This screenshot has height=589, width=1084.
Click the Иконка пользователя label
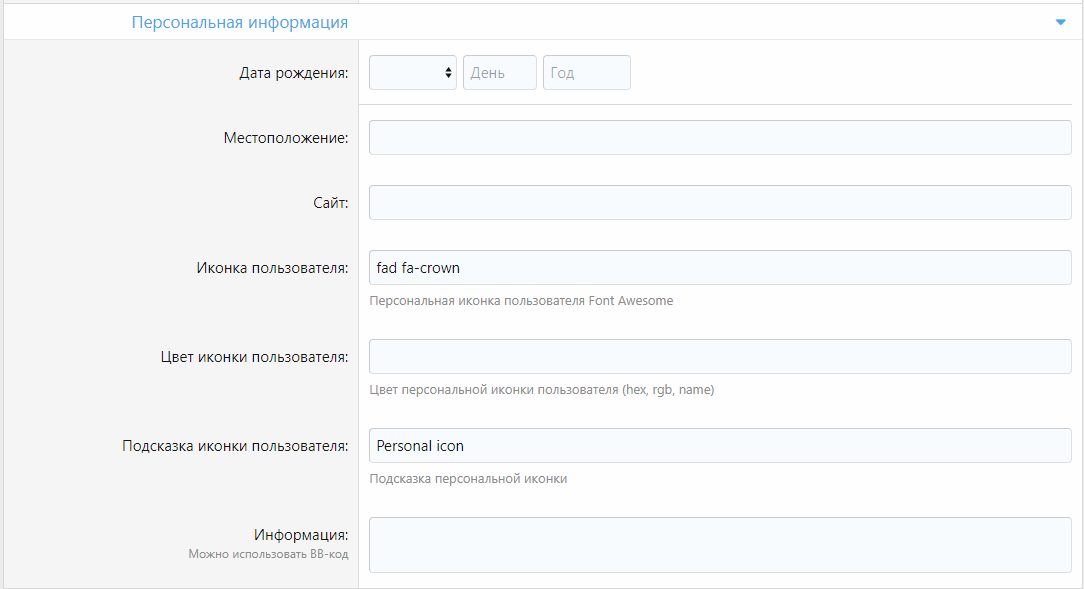tap(272, 268)
